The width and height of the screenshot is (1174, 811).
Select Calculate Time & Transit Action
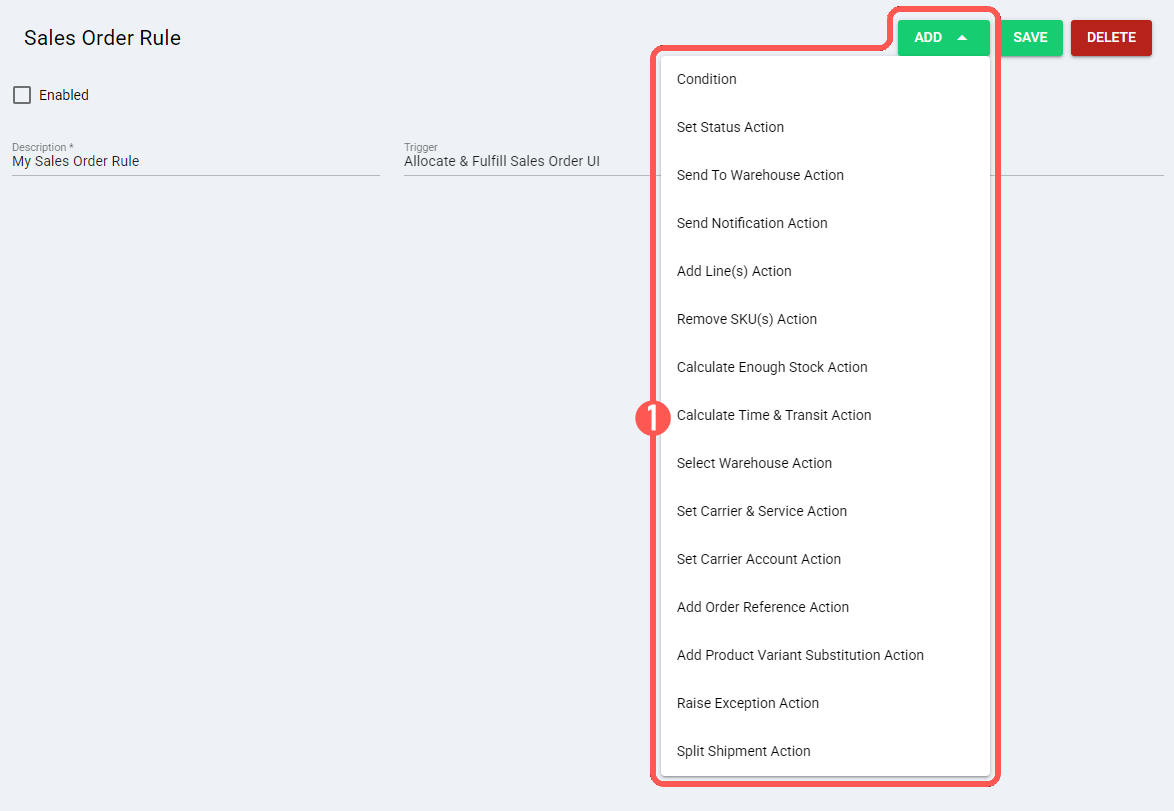(x=825, y=415)
